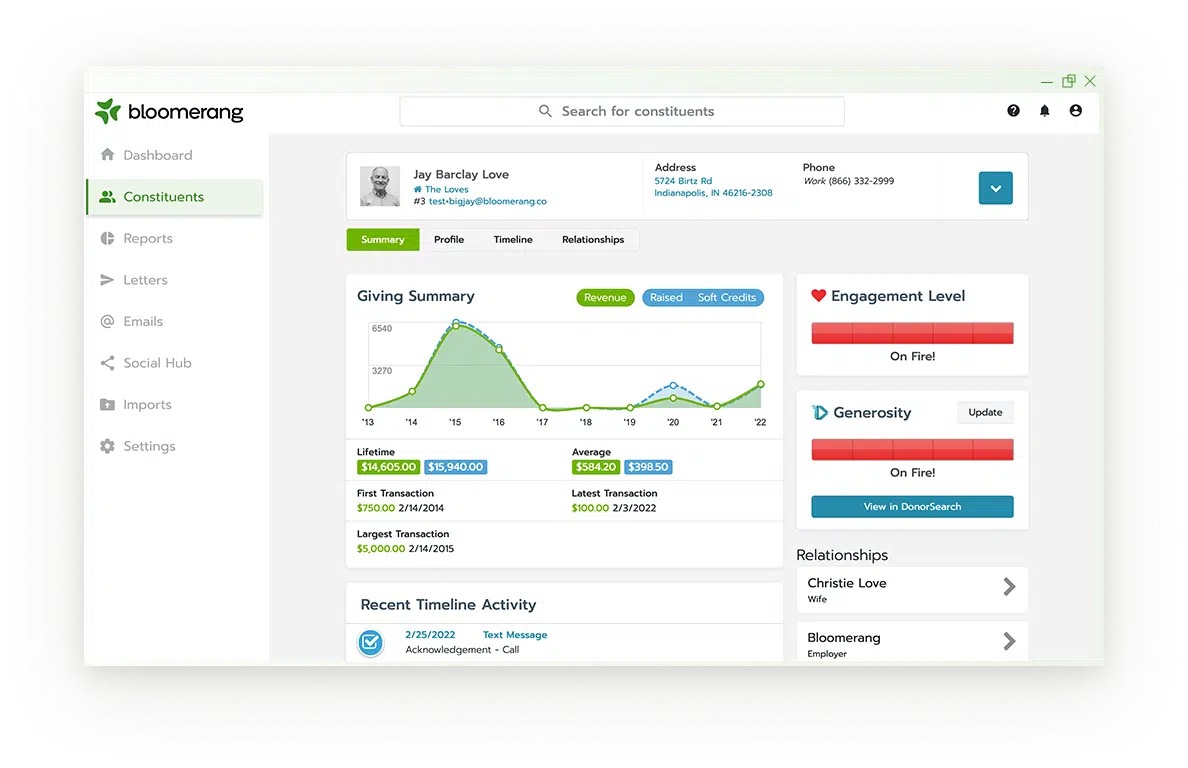Switch to the Timeline tab

[x=513, y=239]
